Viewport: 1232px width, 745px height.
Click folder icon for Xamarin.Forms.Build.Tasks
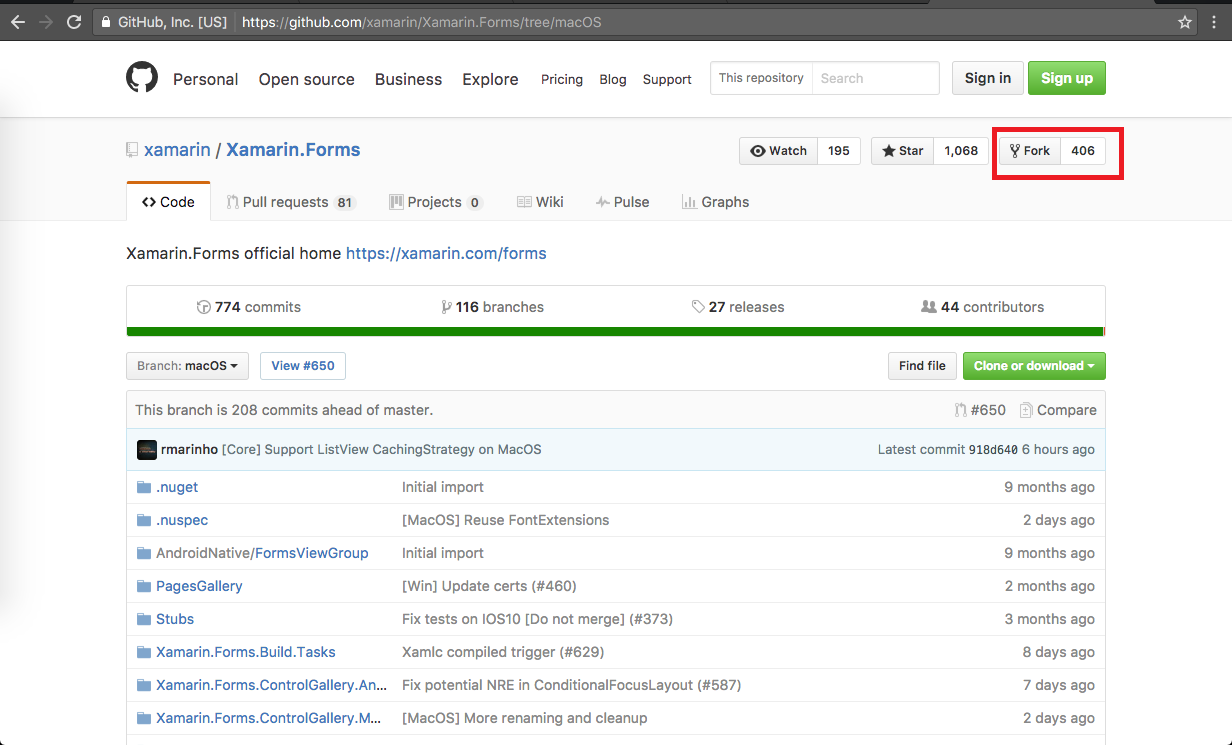click(143, 652)
